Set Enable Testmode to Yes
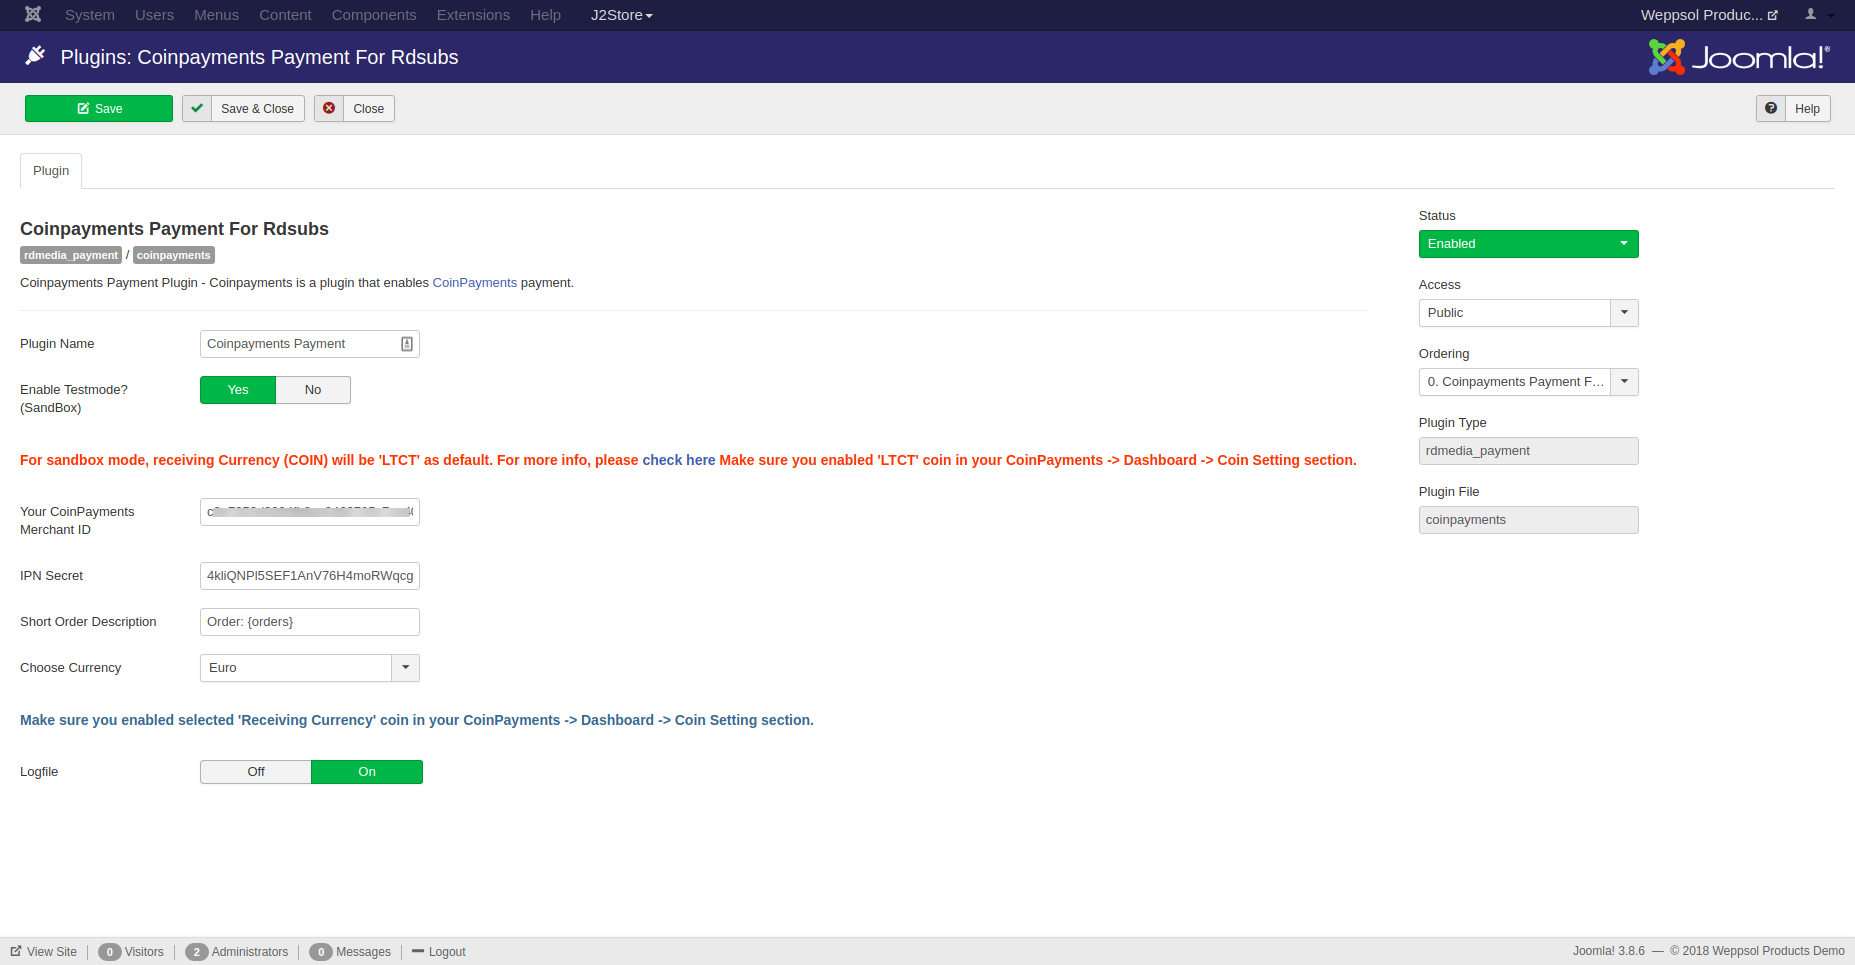The width and height of the screenshot is (1855, 965). (x=238, y=390)
